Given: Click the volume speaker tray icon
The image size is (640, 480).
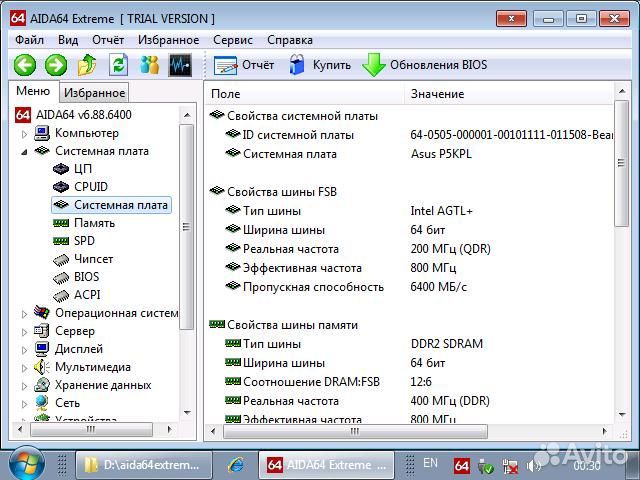Looking at the screenshot, I should pyautogui.click(x=533, y=466).
